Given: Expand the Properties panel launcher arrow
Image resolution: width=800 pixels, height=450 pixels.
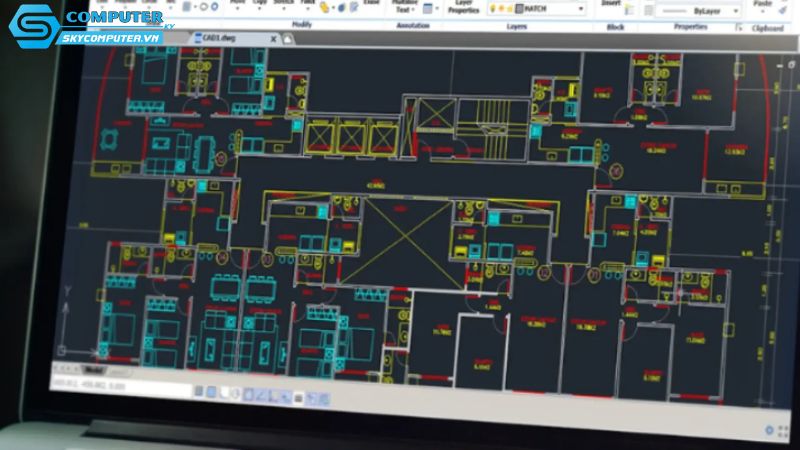Looking at the screenshot, I should point(738,28).
